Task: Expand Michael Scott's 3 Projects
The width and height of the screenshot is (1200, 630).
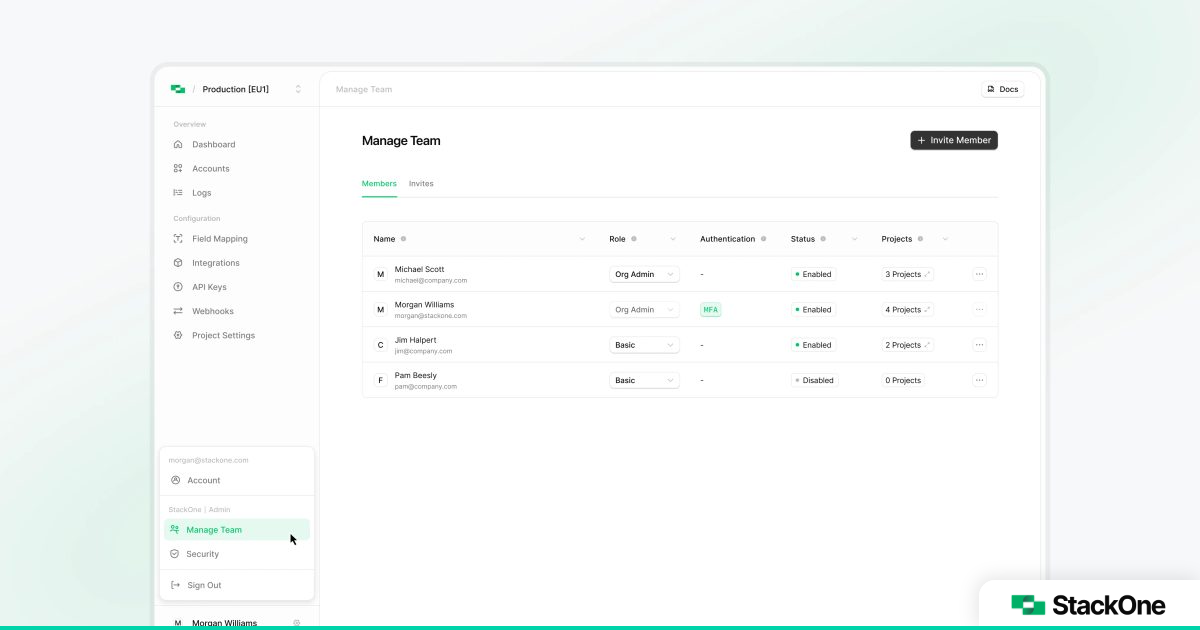Action: tap(908, 274)
